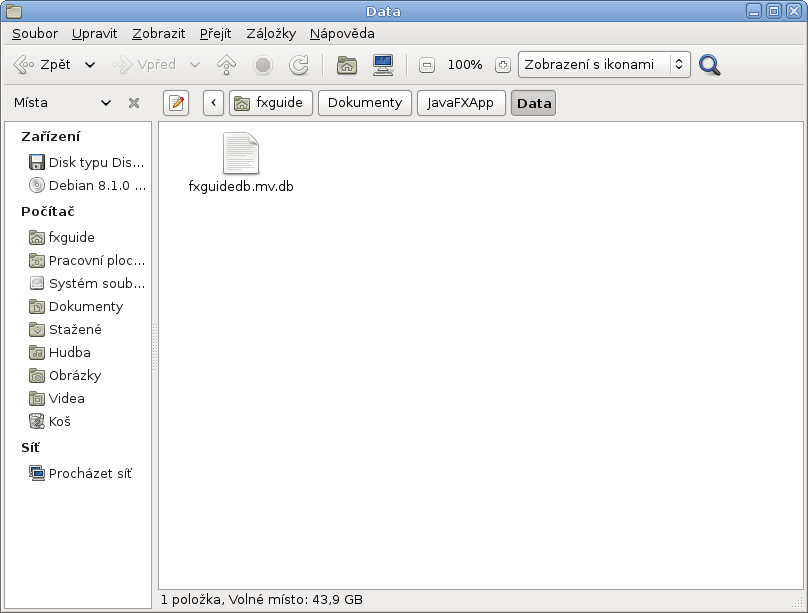808x613 pixels.
Task: Toggle the location path edit field
Action: [x=176, y=102]
